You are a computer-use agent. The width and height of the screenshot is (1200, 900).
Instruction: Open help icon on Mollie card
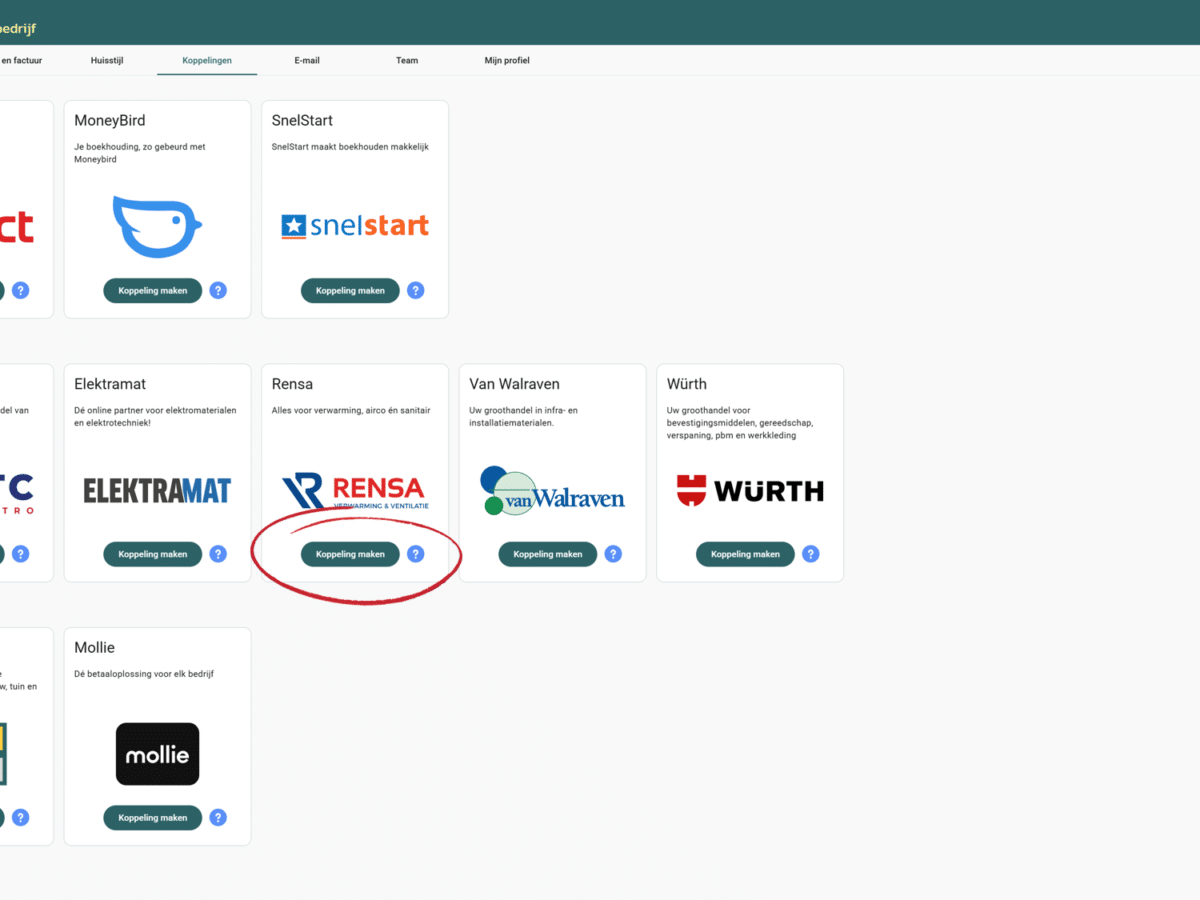[x=218, y=817]
